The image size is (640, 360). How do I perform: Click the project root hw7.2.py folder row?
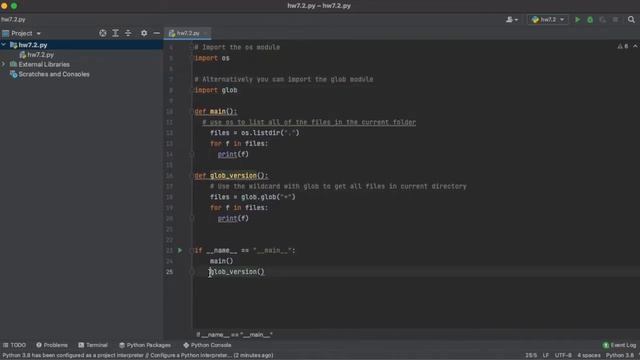pyautogui.click(x=81, y=45)
